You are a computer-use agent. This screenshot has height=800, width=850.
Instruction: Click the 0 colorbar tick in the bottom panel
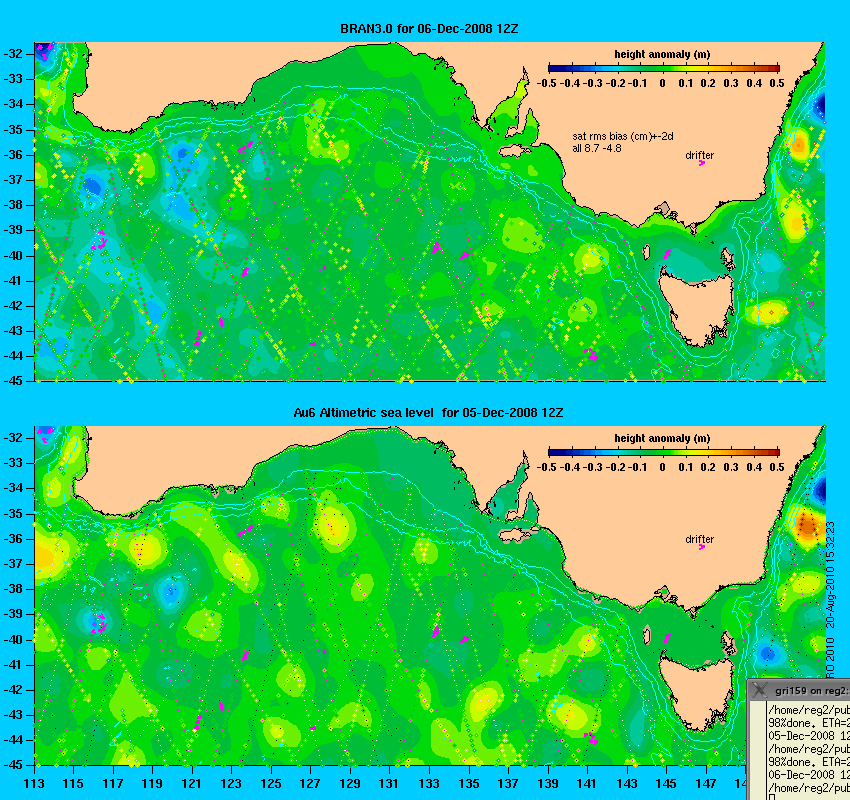[662, 467]
